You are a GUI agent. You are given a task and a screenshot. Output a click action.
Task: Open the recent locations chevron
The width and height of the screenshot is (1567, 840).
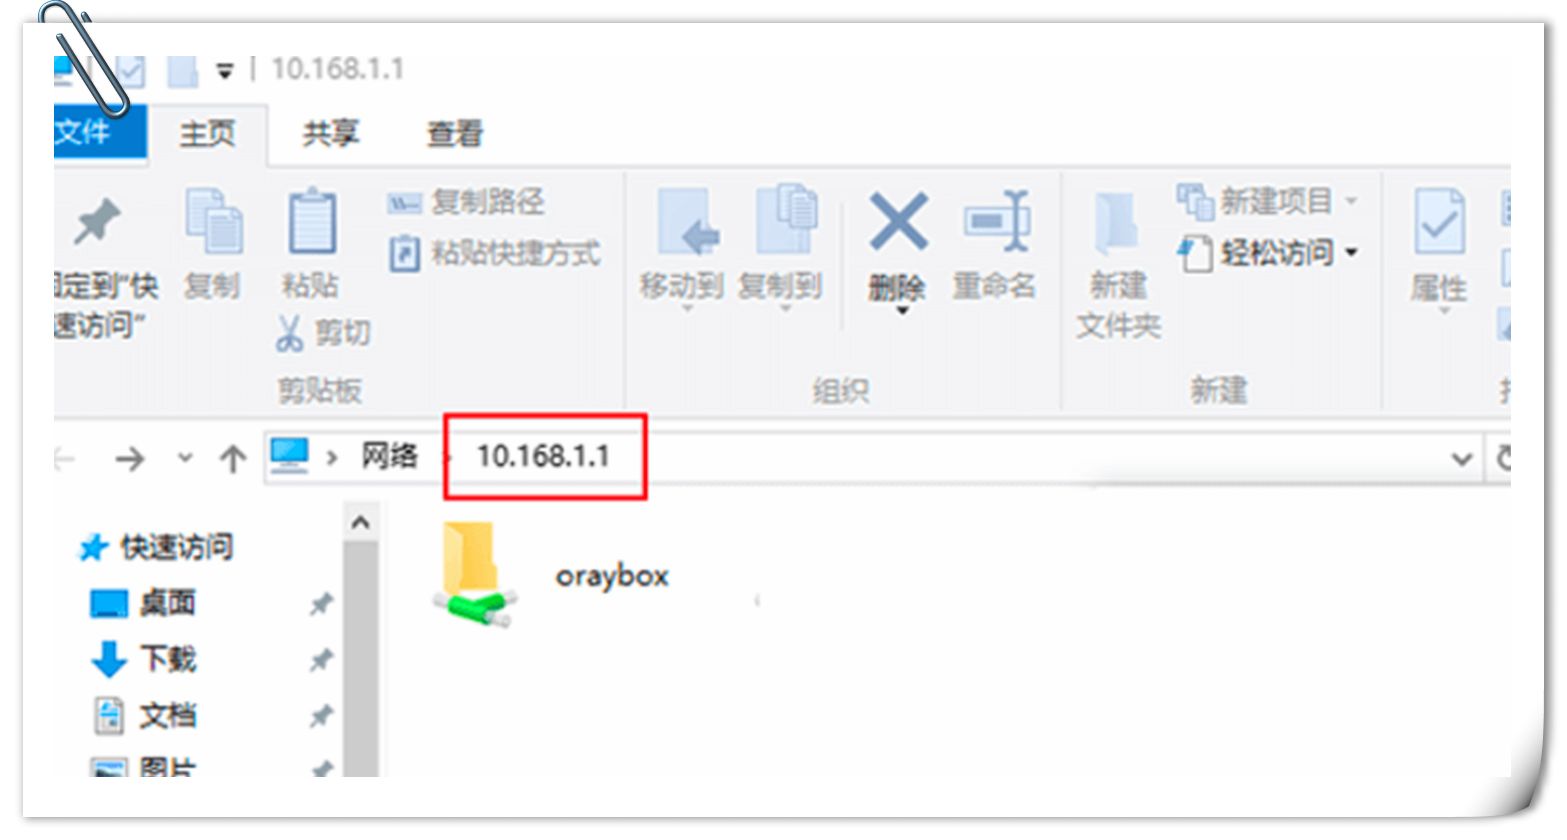[184, 458]
